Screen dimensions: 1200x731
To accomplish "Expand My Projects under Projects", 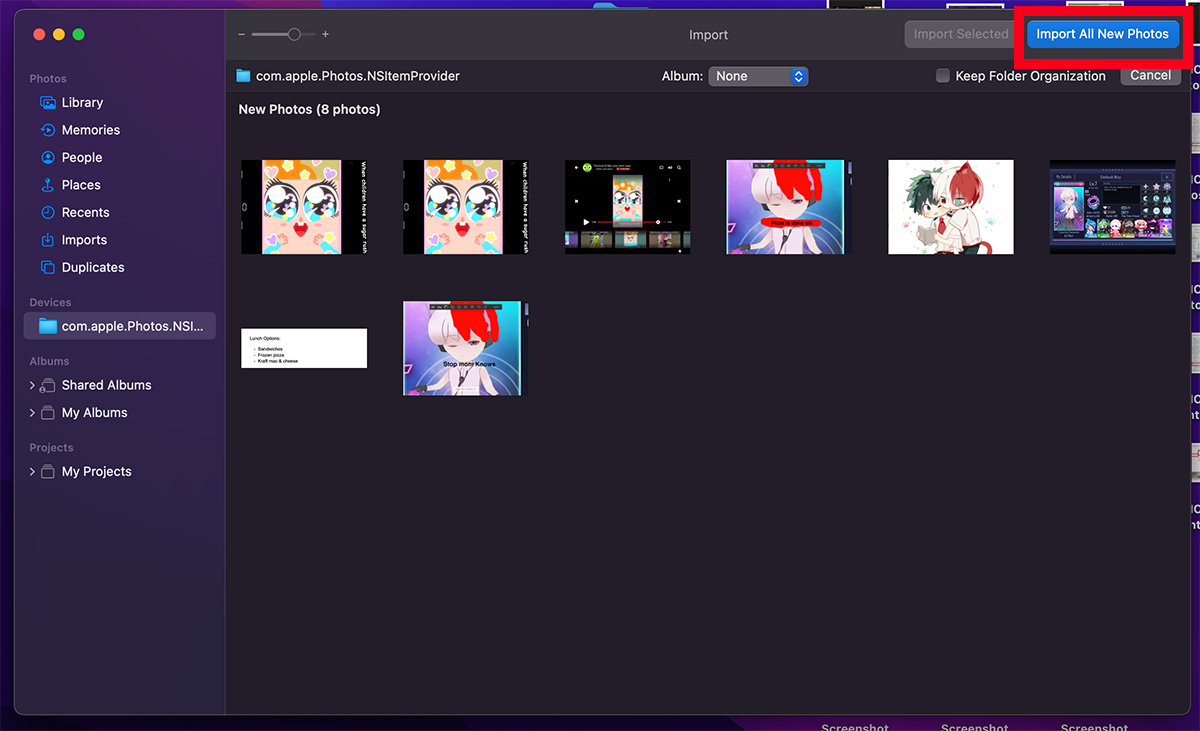I will point(31,470).
